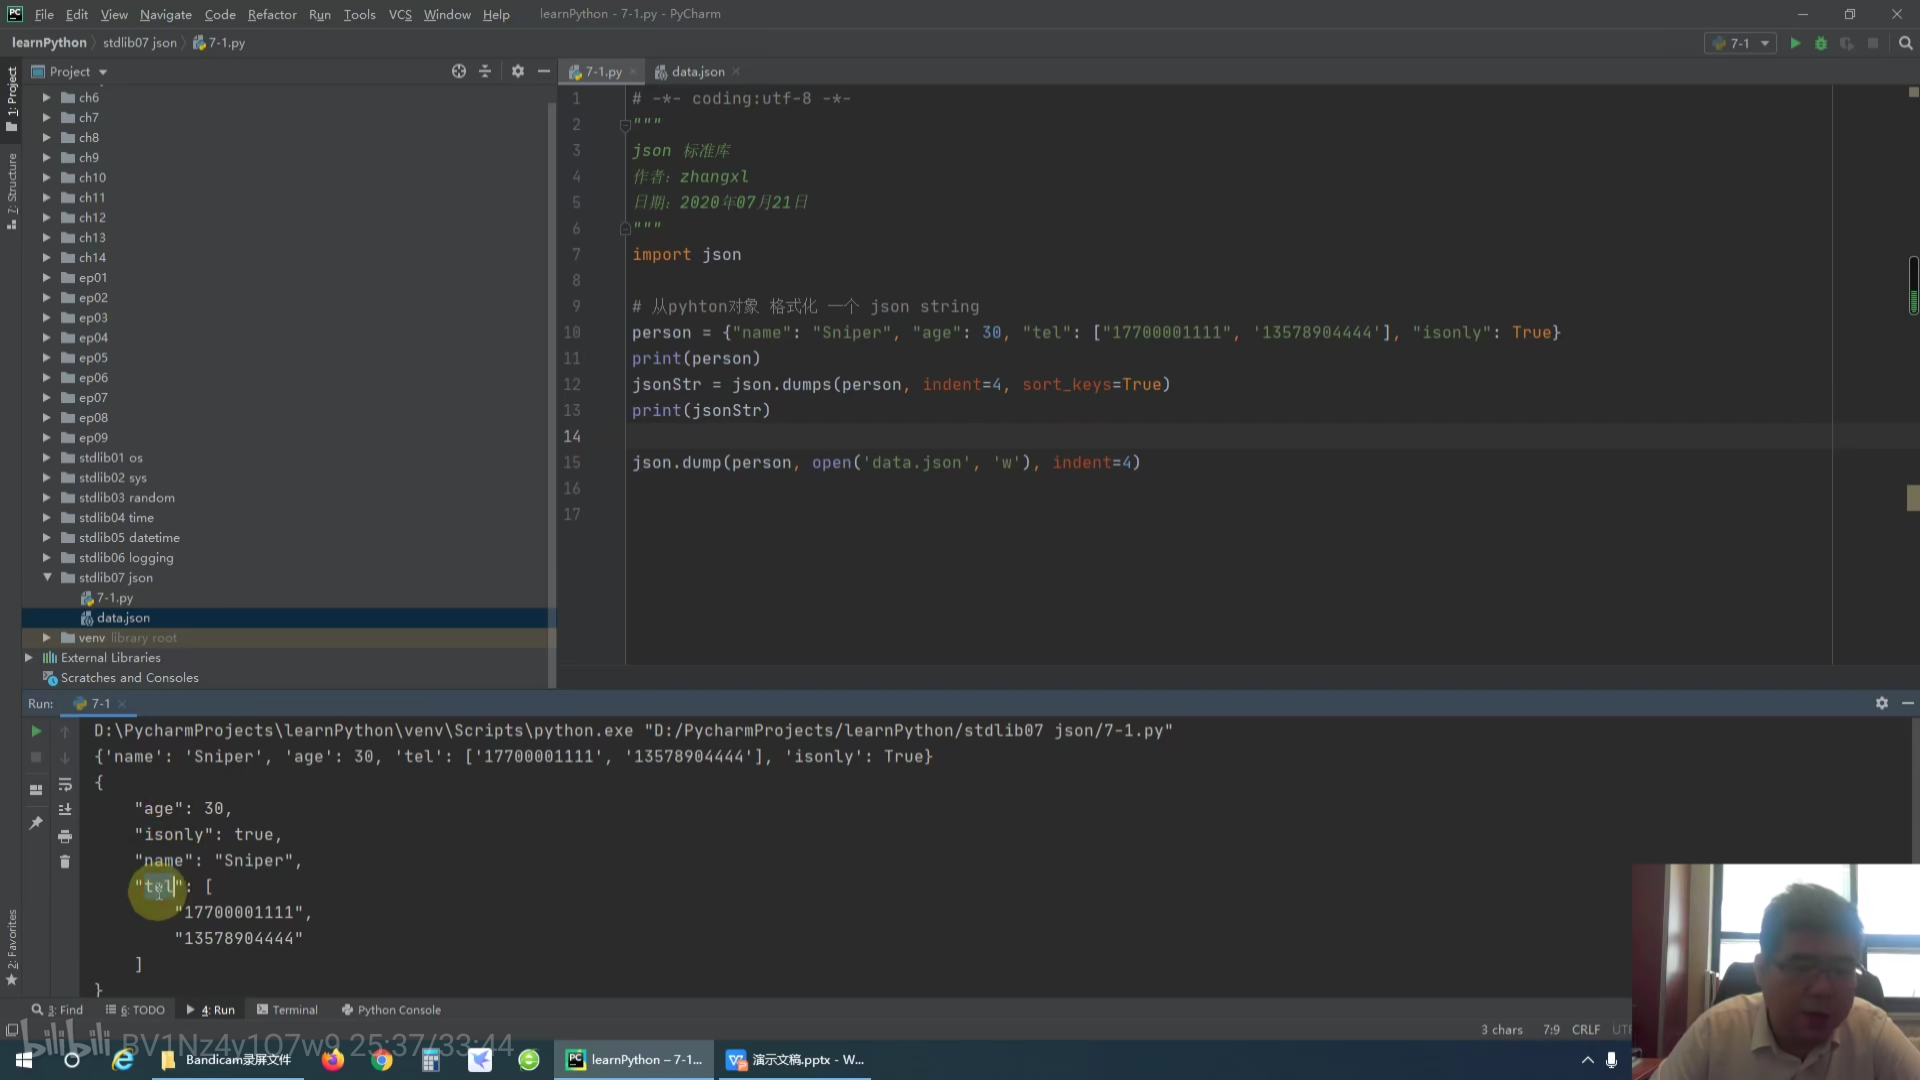This screenshot has height=1080, width=1920.
Task: Expand the stdlib01 os folder
Action: pyautogui.click(x=46, y=457)
